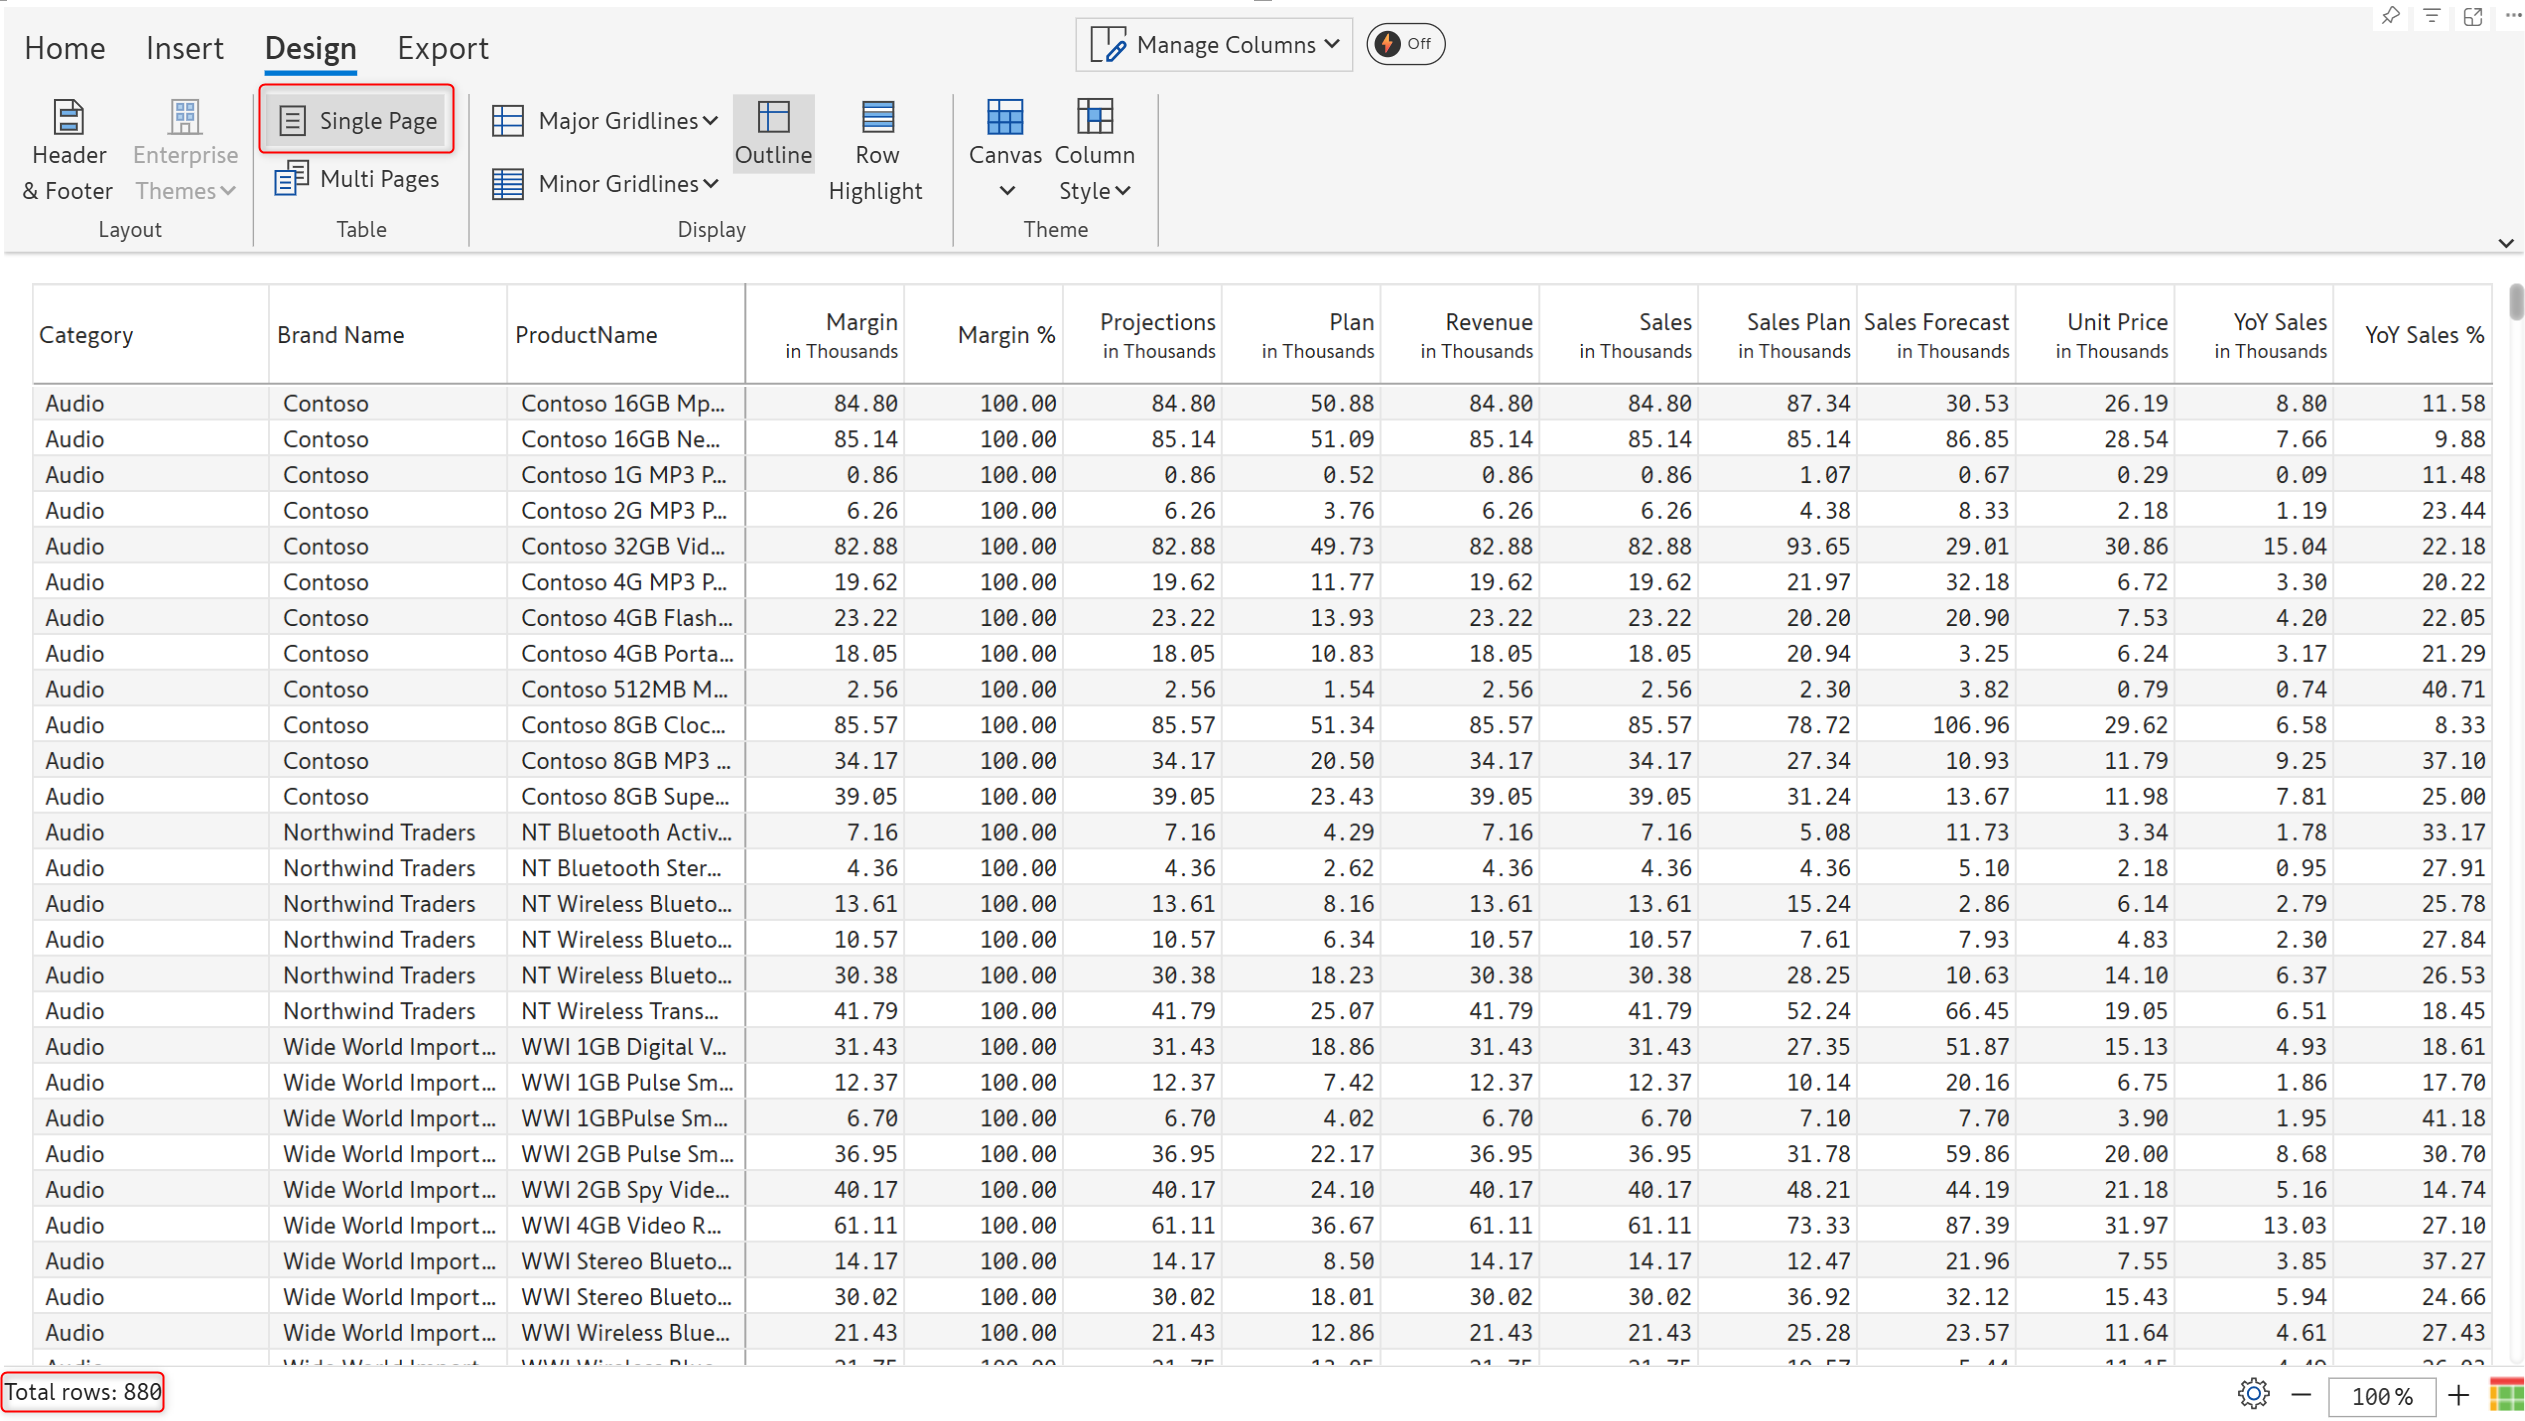The image size is (2525, 1421).
Task: Expand the Major Gridlines dropdown
Action: pyautogui.click(x=605, y=120)
